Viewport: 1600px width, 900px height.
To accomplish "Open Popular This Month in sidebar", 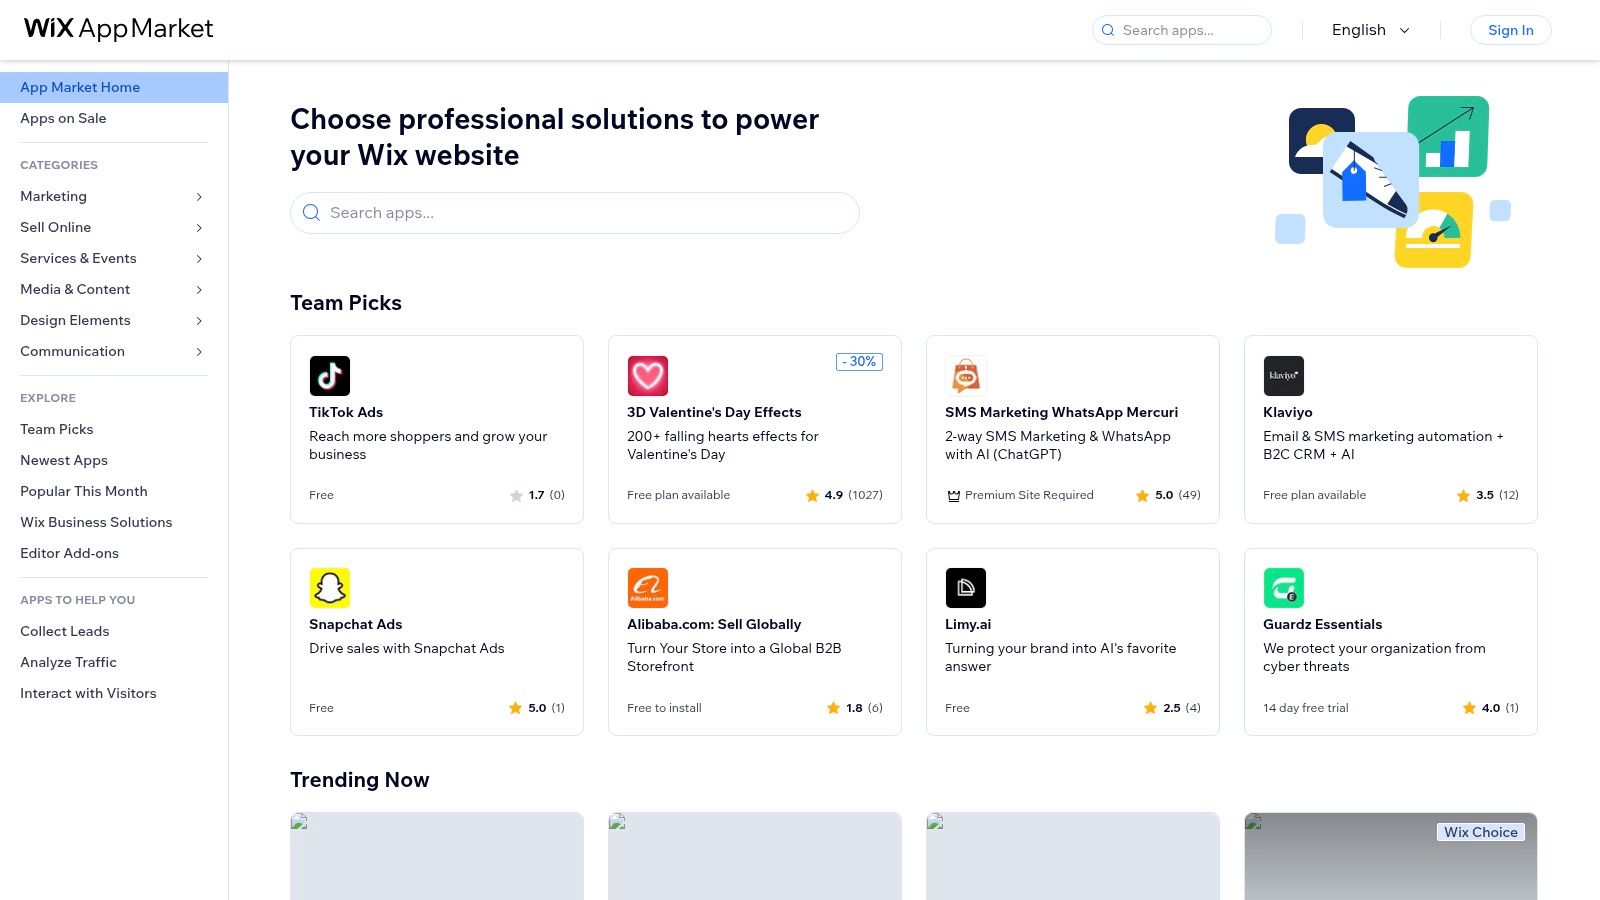I will click(x=84, y=491).
